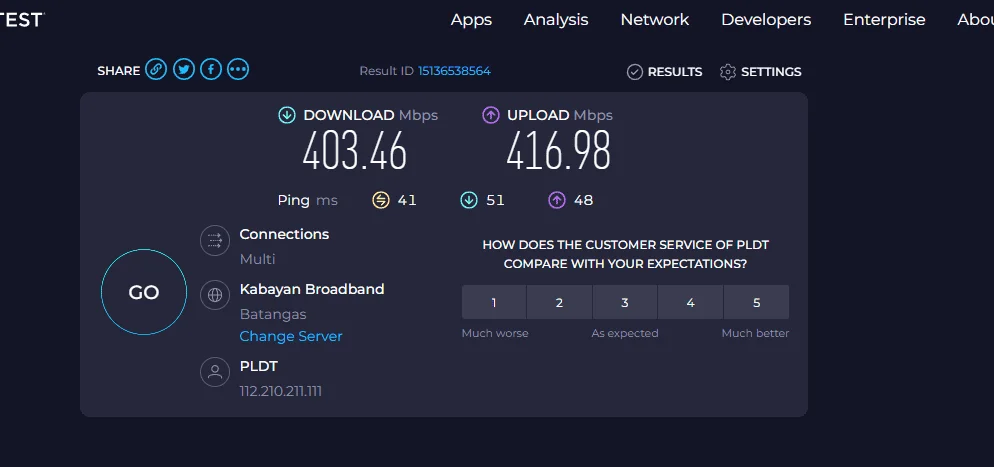Click the yellow idle ping icon

click(380, 200)
